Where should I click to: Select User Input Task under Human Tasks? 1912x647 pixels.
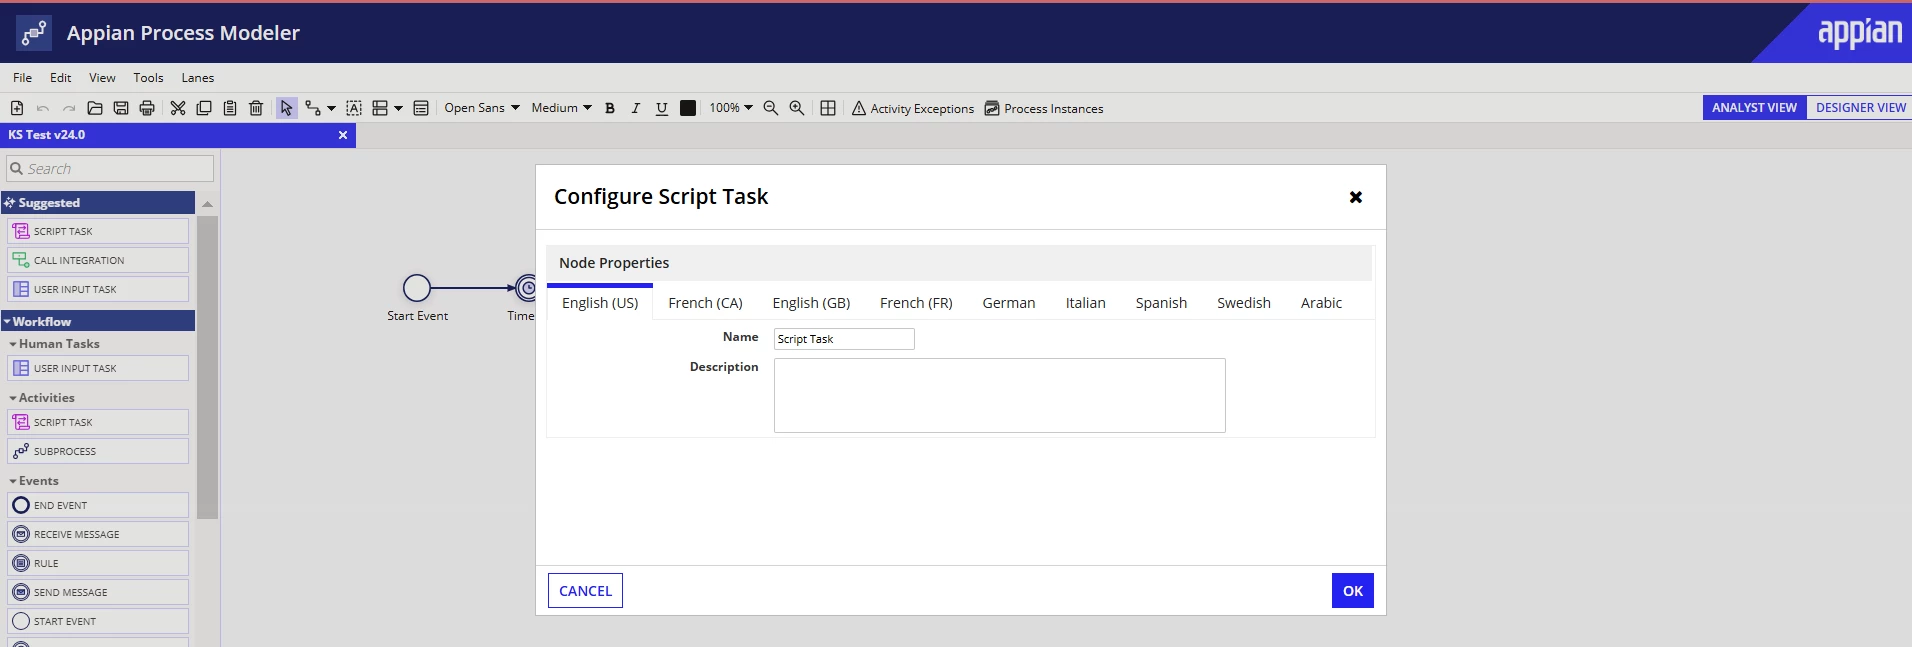click(98, 368)
